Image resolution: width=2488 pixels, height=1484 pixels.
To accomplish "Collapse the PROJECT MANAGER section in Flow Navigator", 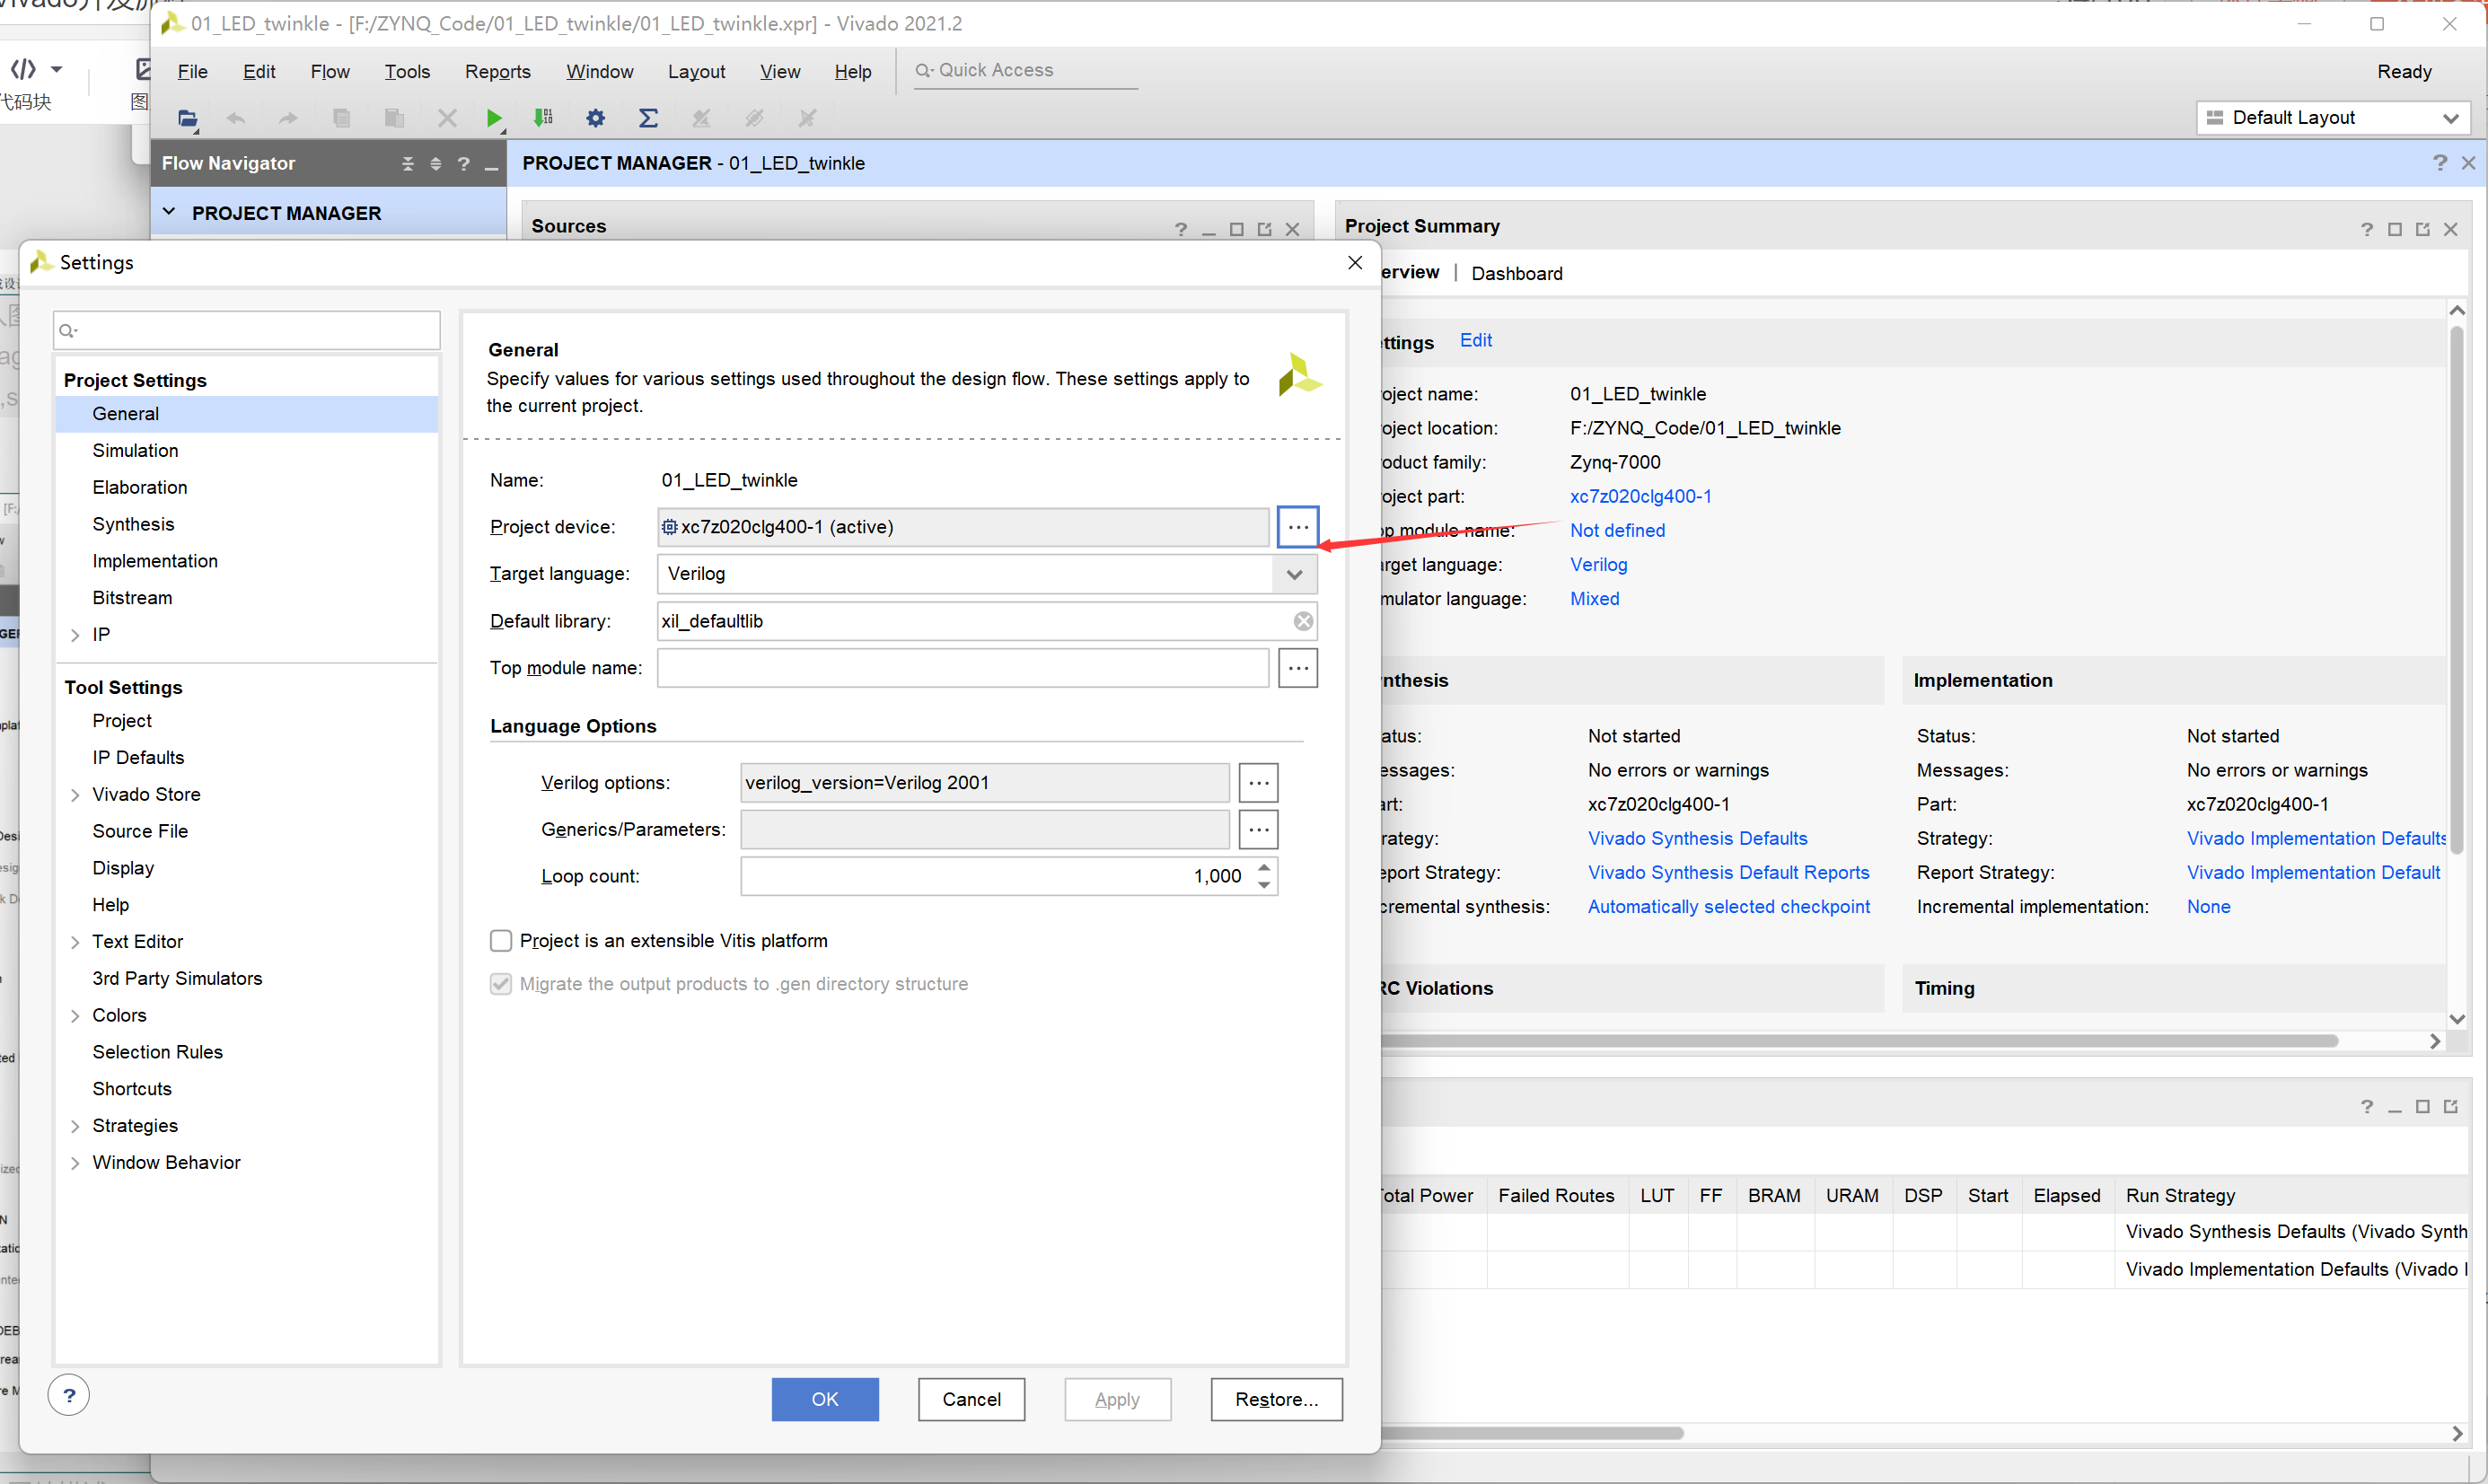I will coord(169,212).
